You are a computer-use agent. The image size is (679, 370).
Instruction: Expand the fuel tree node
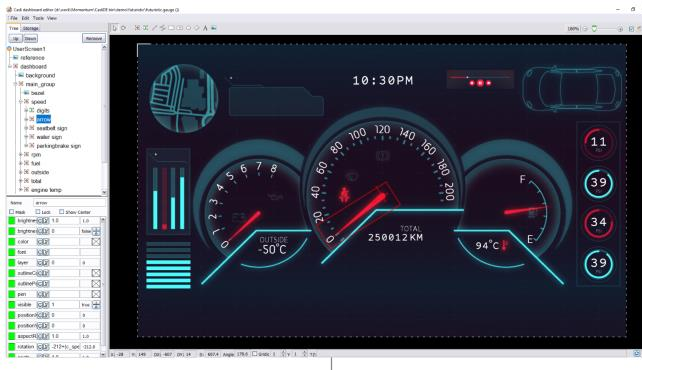click(x=20, y=163)
